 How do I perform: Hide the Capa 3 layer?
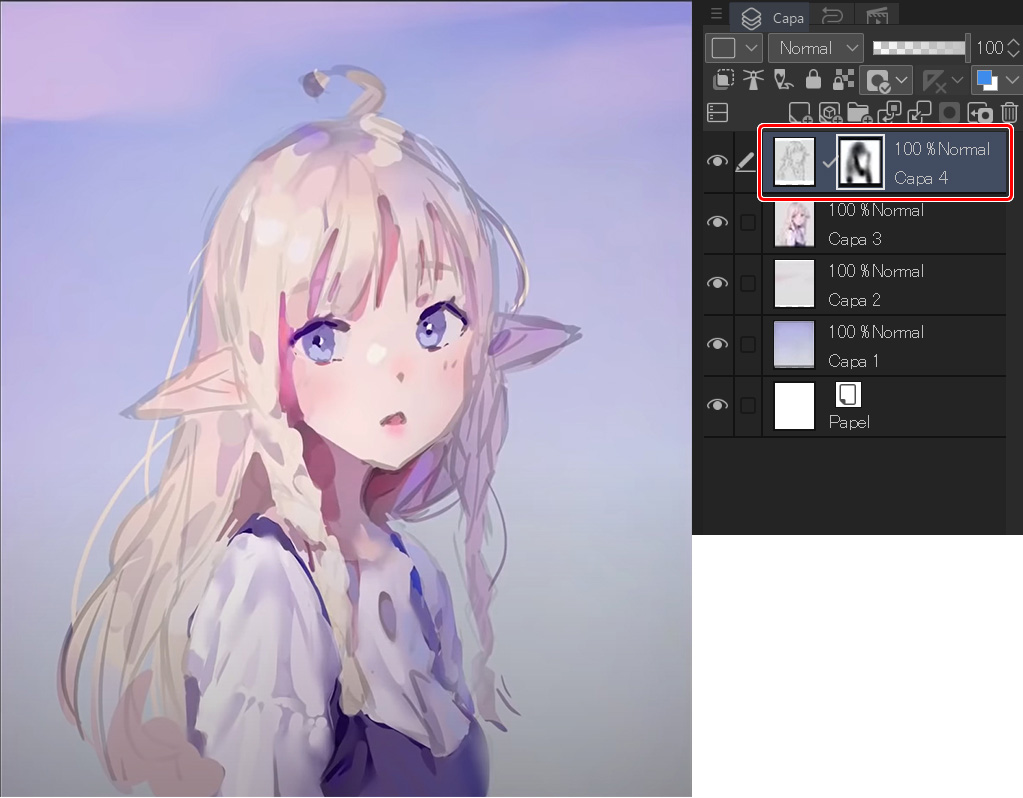[717, 222]
